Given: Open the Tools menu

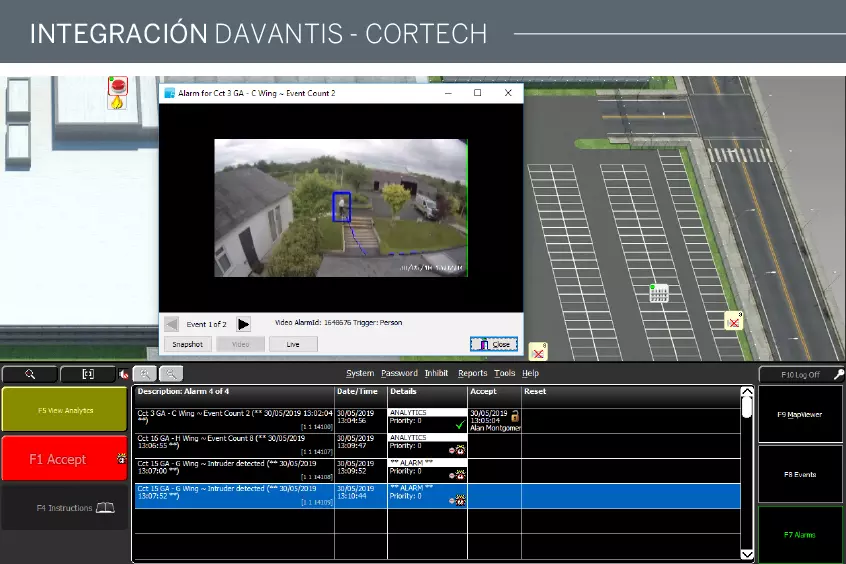Looking at the screenshot, I should click(x=504, y=373).
